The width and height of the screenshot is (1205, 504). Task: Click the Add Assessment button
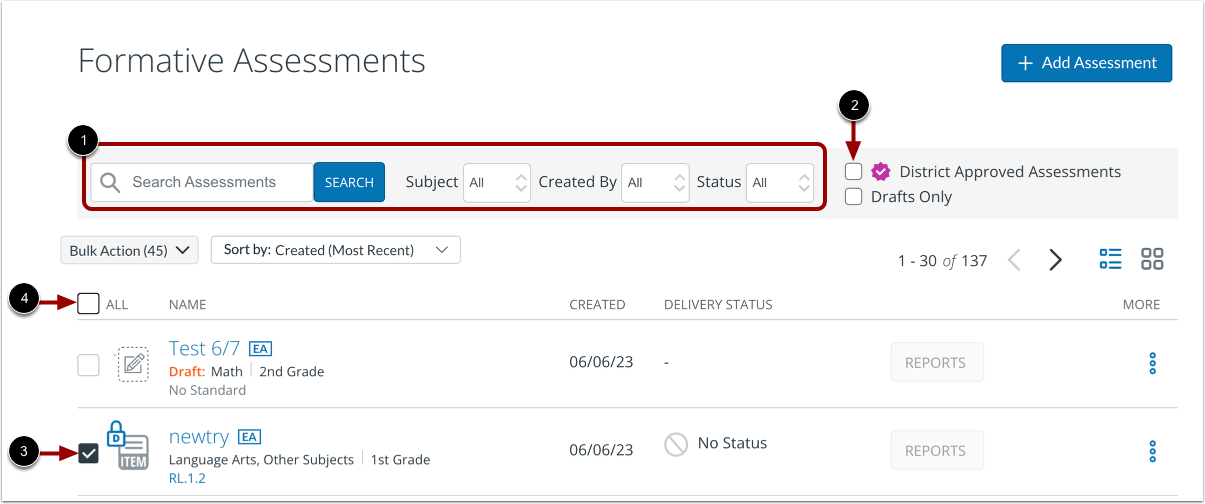(x=1086, y=63)
